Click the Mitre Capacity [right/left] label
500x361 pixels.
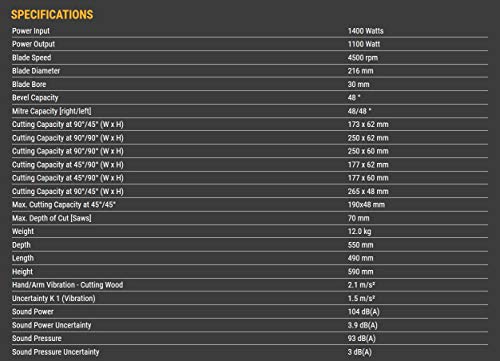(52, 111)
